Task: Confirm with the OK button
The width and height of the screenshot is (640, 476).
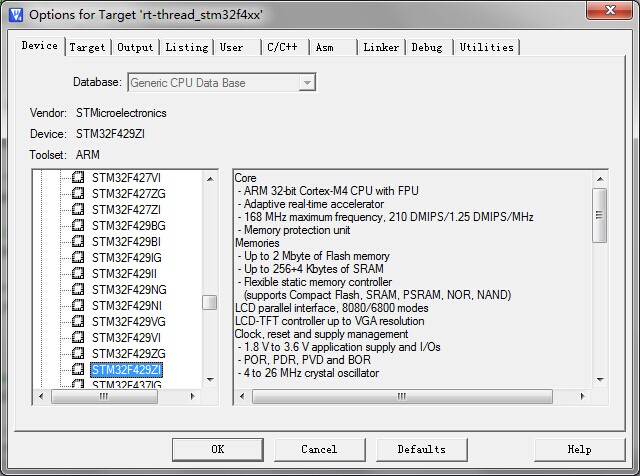Action: [218, 449]
